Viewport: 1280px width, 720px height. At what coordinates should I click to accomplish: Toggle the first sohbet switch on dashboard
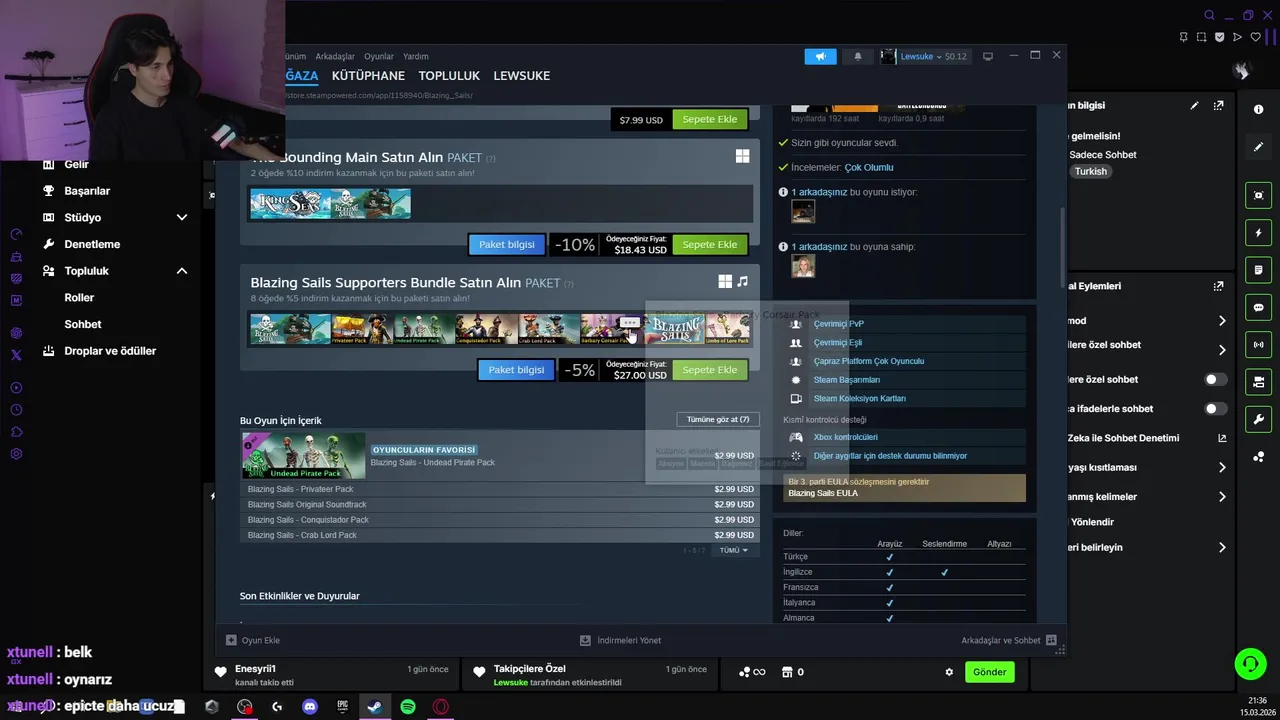1215,380
